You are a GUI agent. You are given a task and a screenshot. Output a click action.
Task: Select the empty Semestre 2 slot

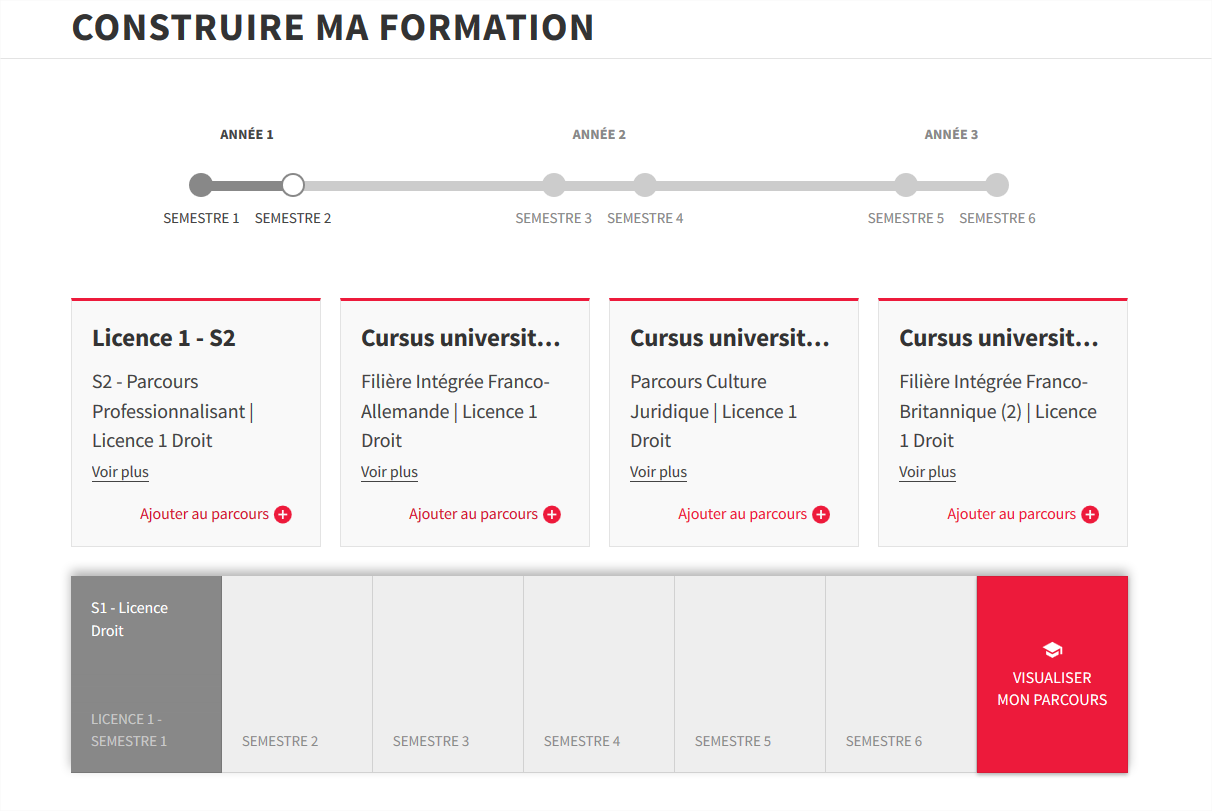[x=297, y=674]
